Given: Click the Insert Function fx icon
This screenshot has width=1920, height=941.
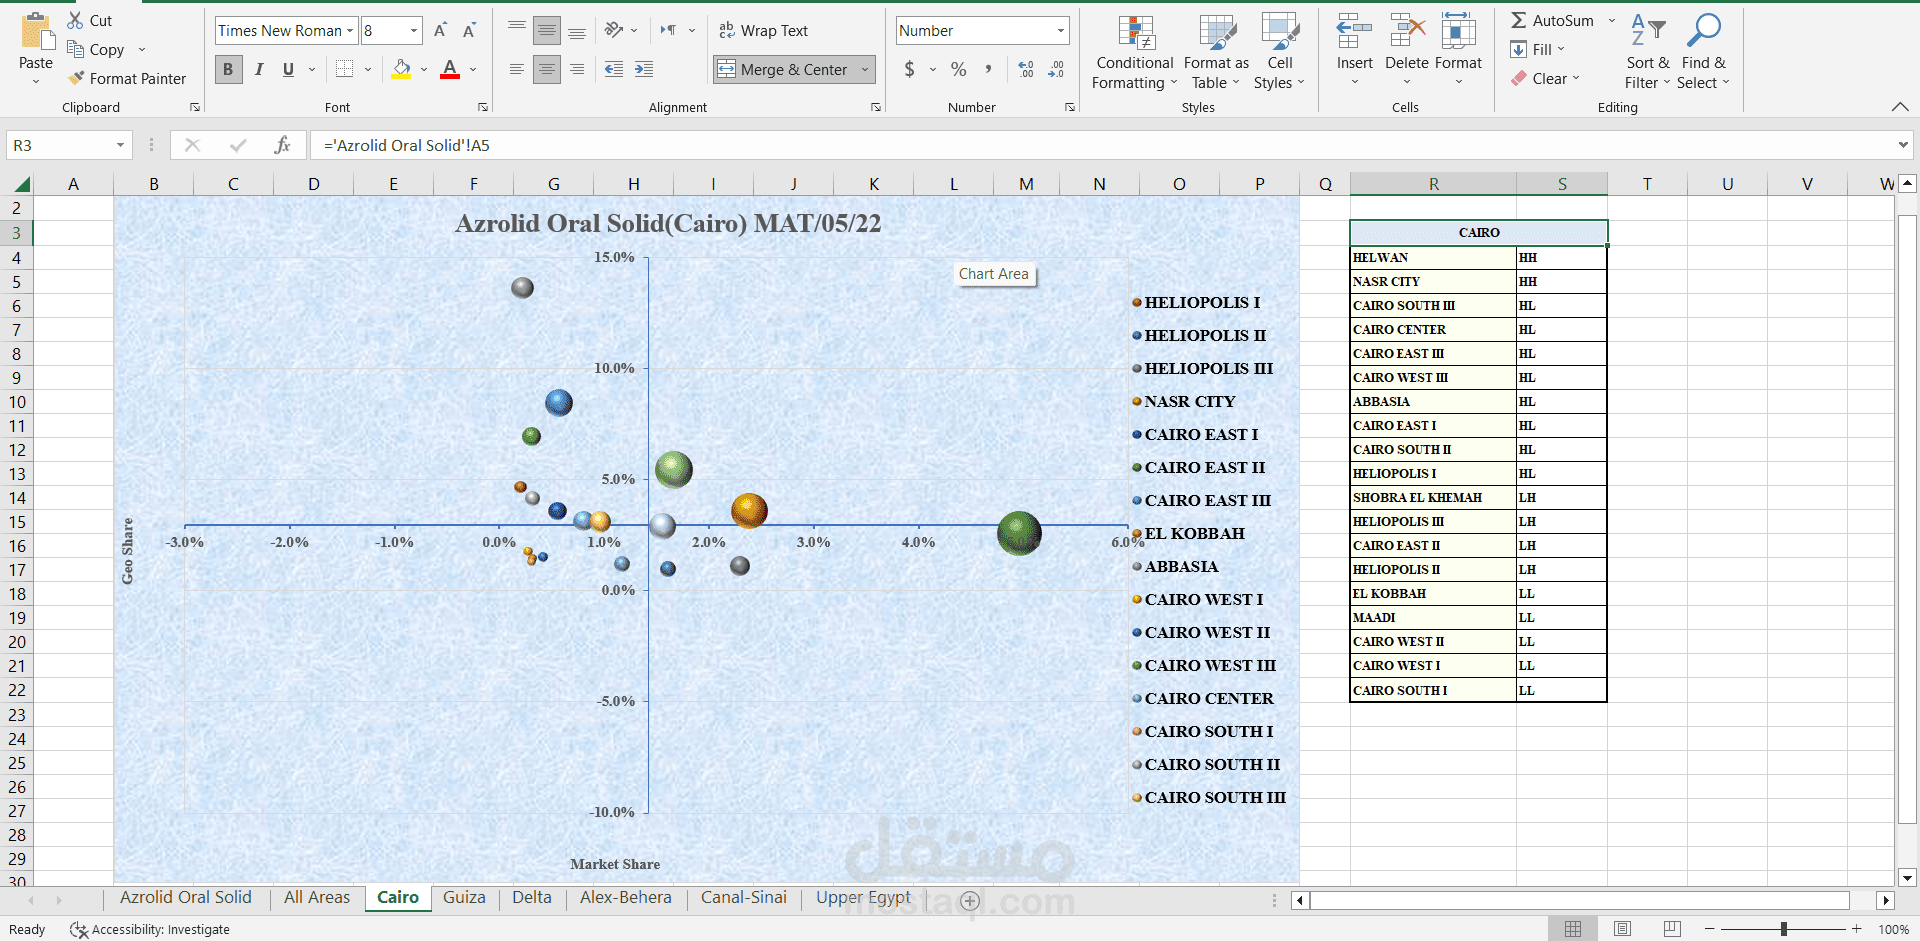Looking at the screenshot, I should pyautogui.click(x=283, y=145).
